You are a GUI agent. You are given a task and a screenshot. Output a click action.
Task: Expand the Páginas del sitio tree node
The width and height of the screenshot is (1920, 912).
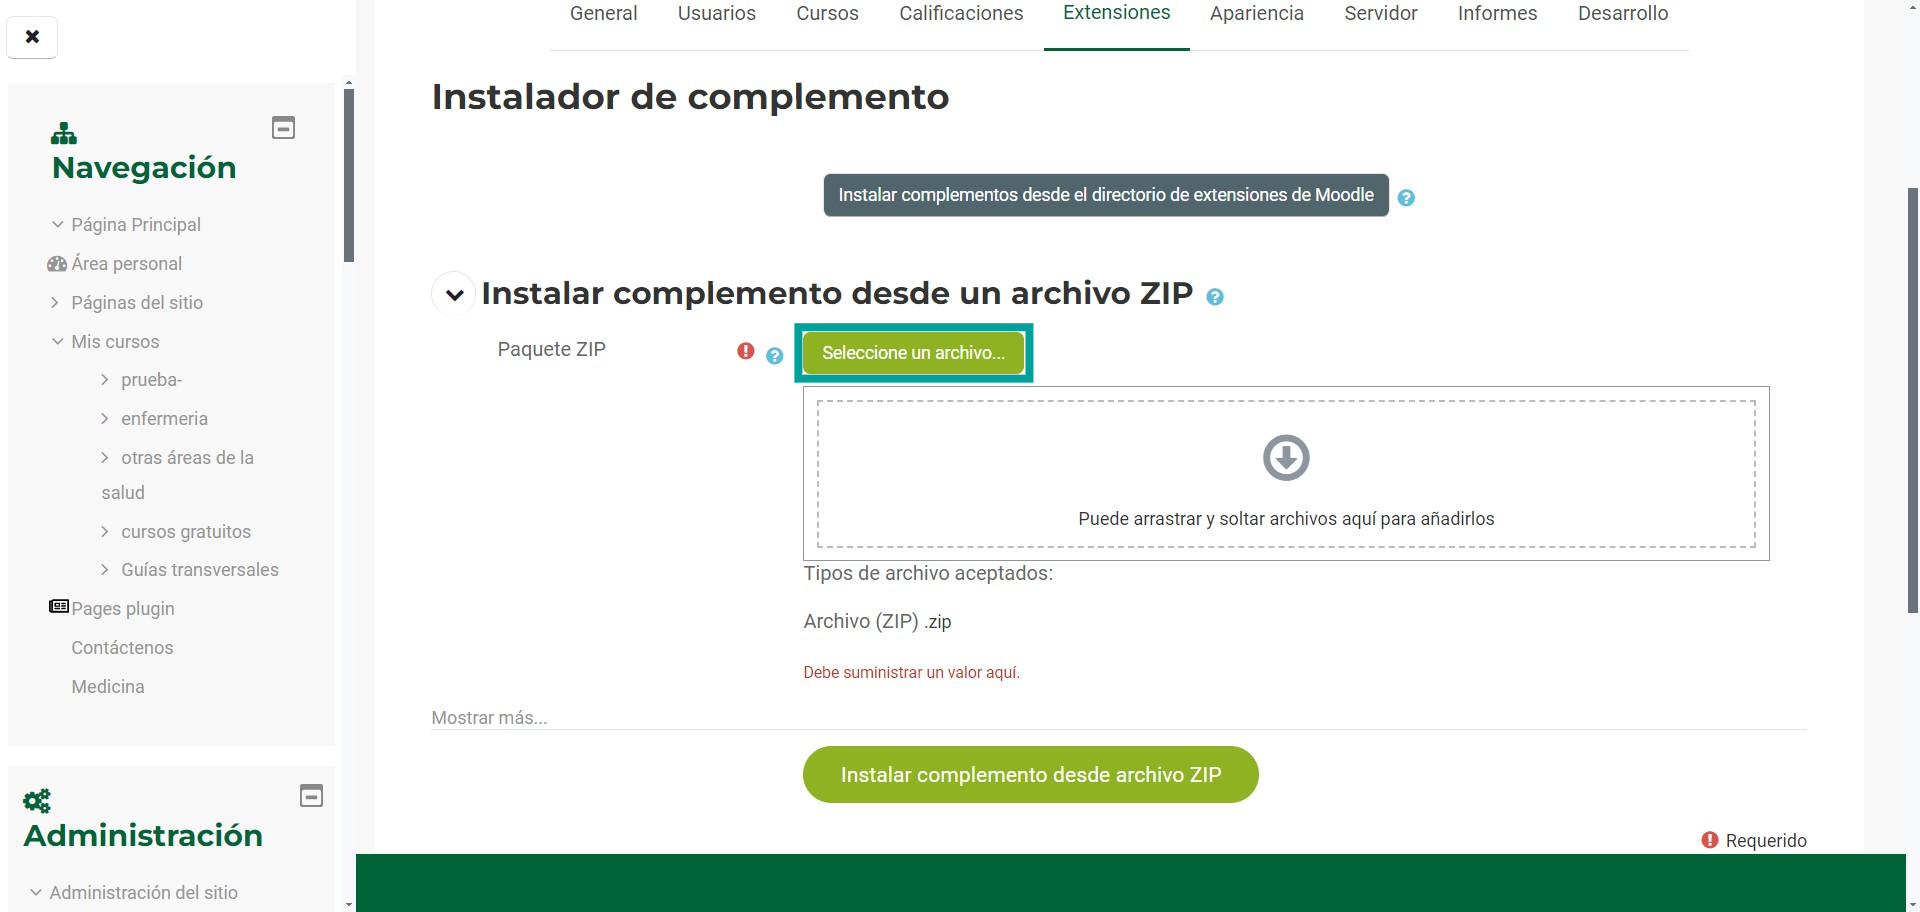[x=55, y=302]
